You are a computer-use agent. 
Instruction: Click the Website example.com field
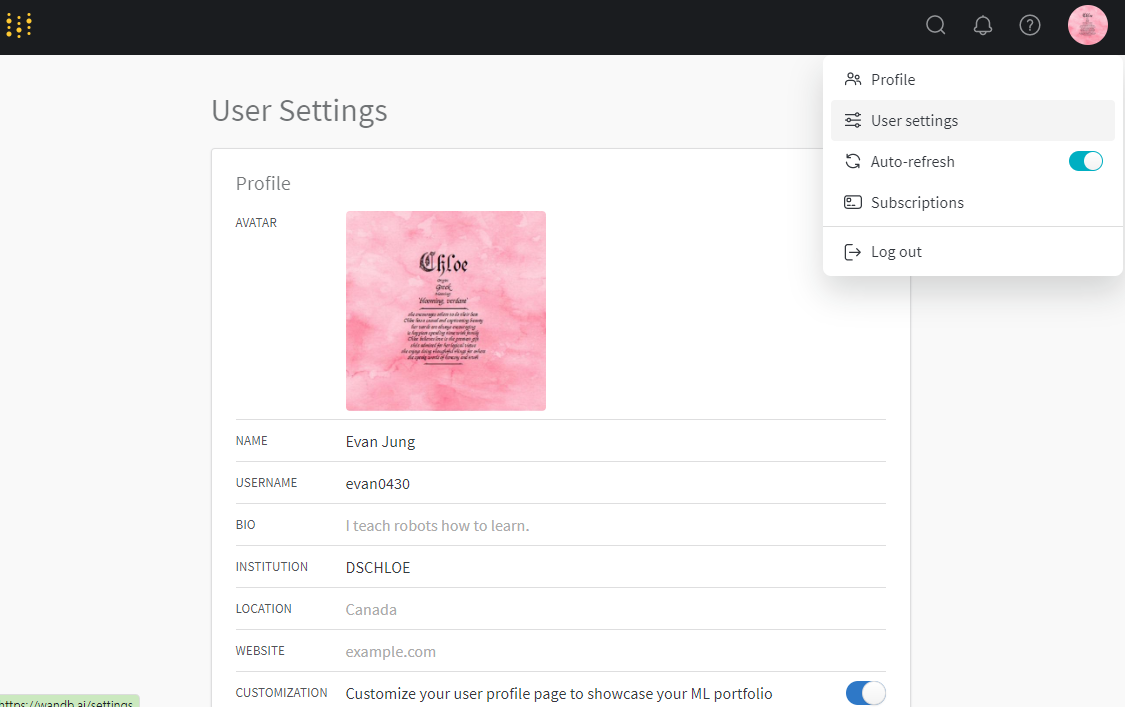616,652
